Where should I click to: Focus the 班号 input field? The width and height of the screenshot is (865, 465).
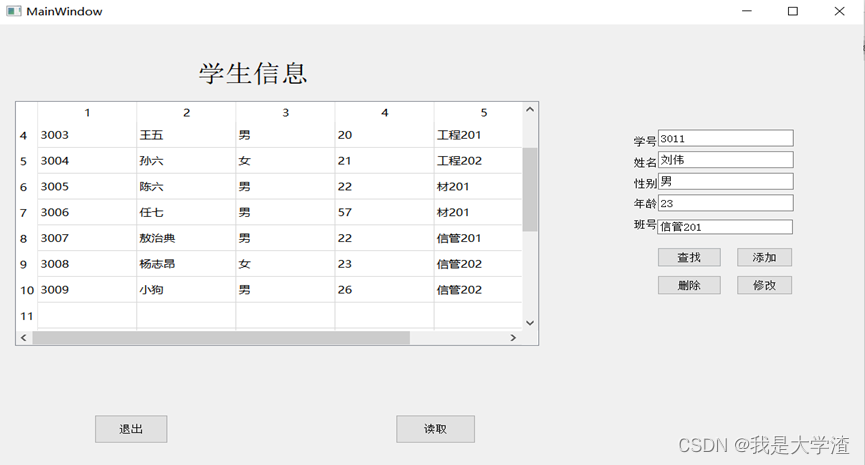click(x=725, y=227)
